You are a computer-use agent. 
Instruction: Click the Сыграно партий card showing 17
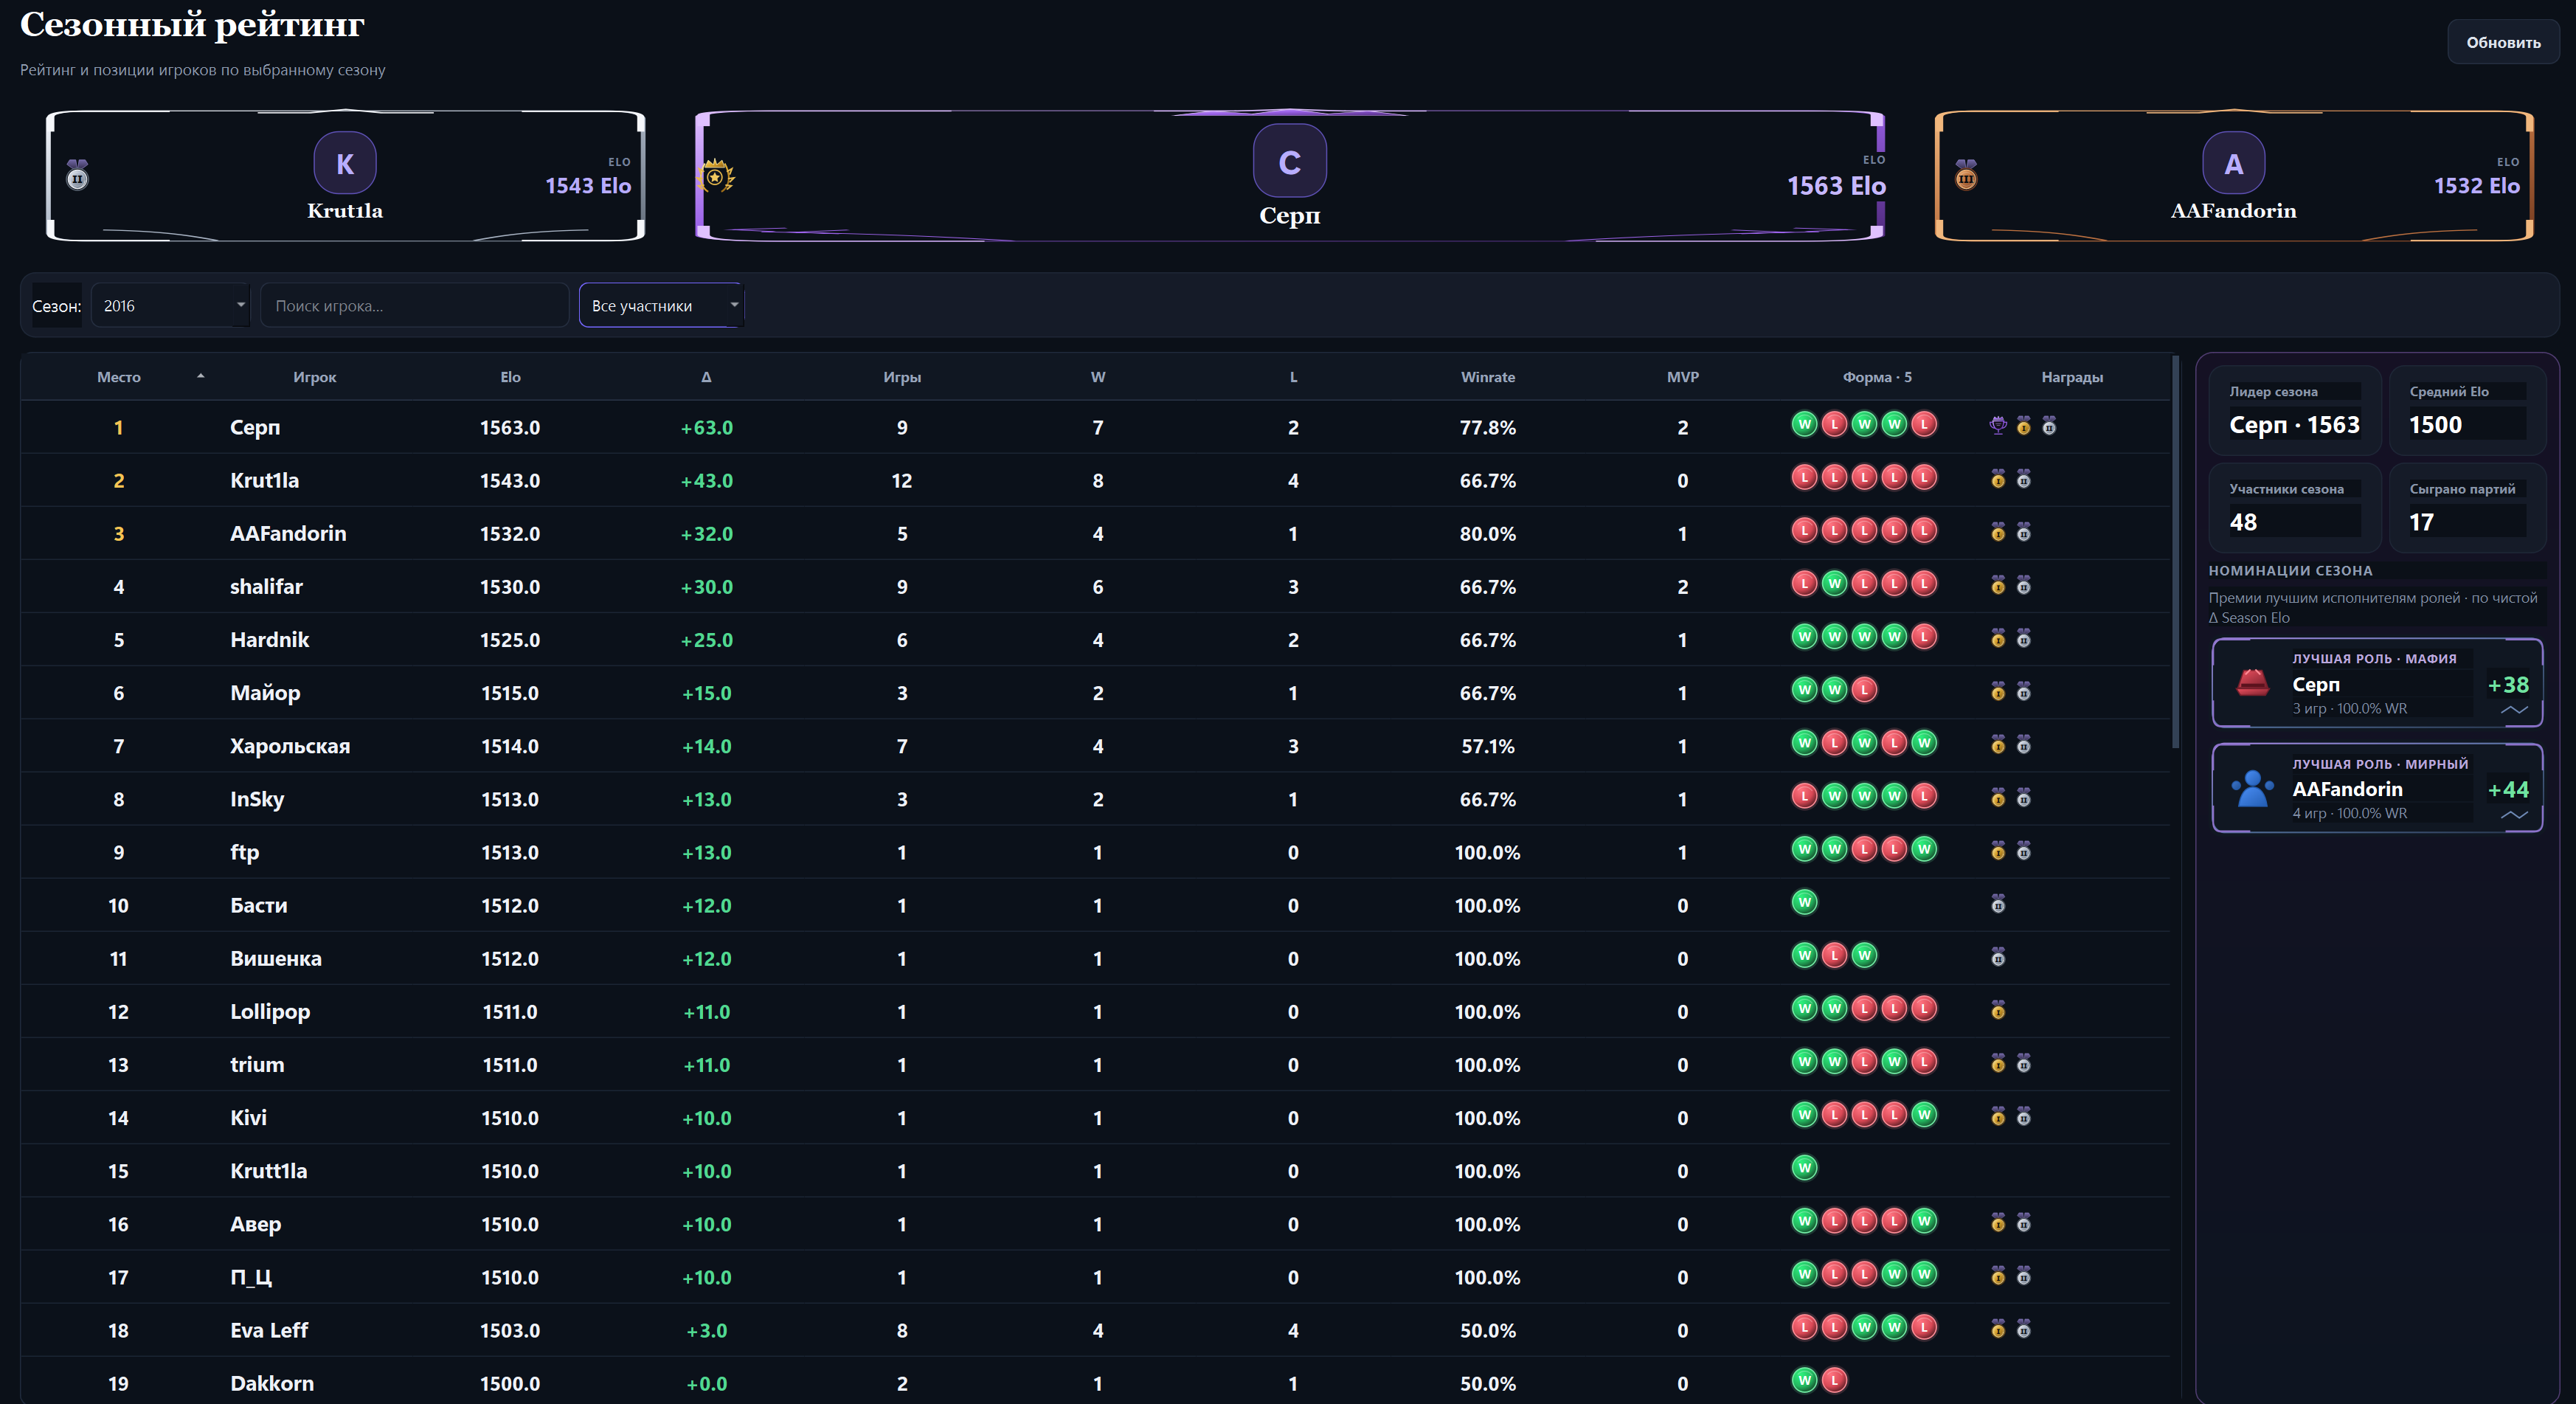[2467, 508]
